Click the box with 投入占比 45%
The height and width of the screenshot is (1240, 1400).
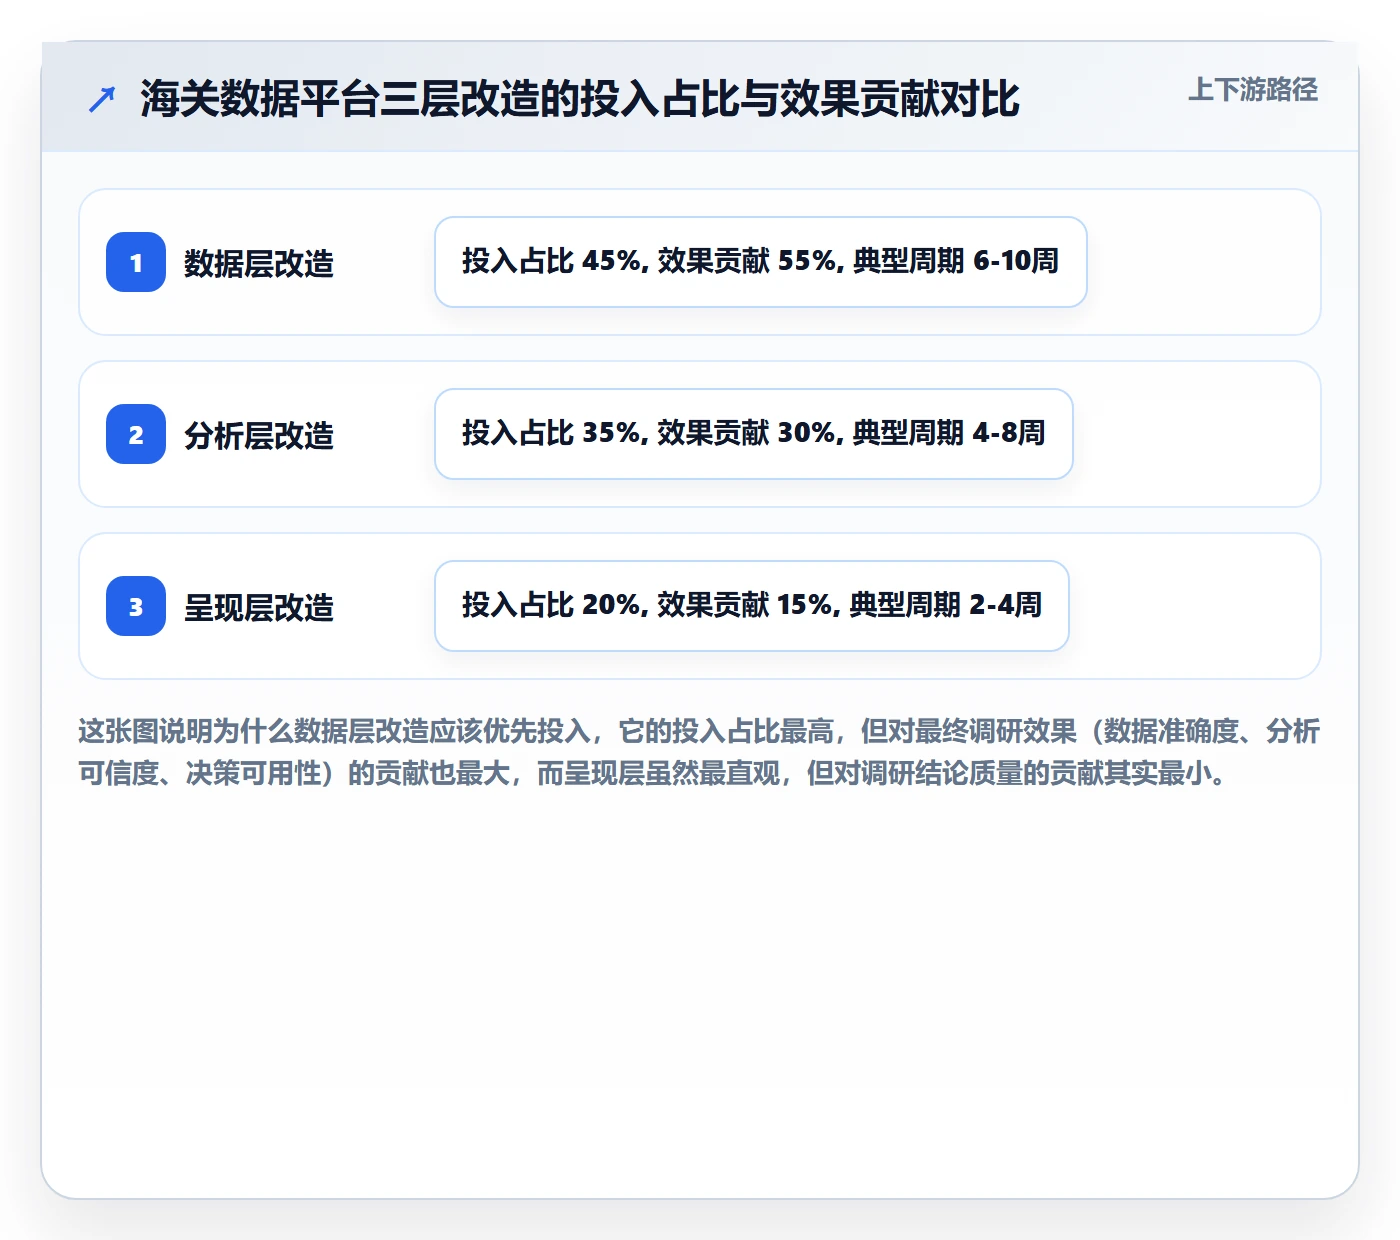(761, 262)
